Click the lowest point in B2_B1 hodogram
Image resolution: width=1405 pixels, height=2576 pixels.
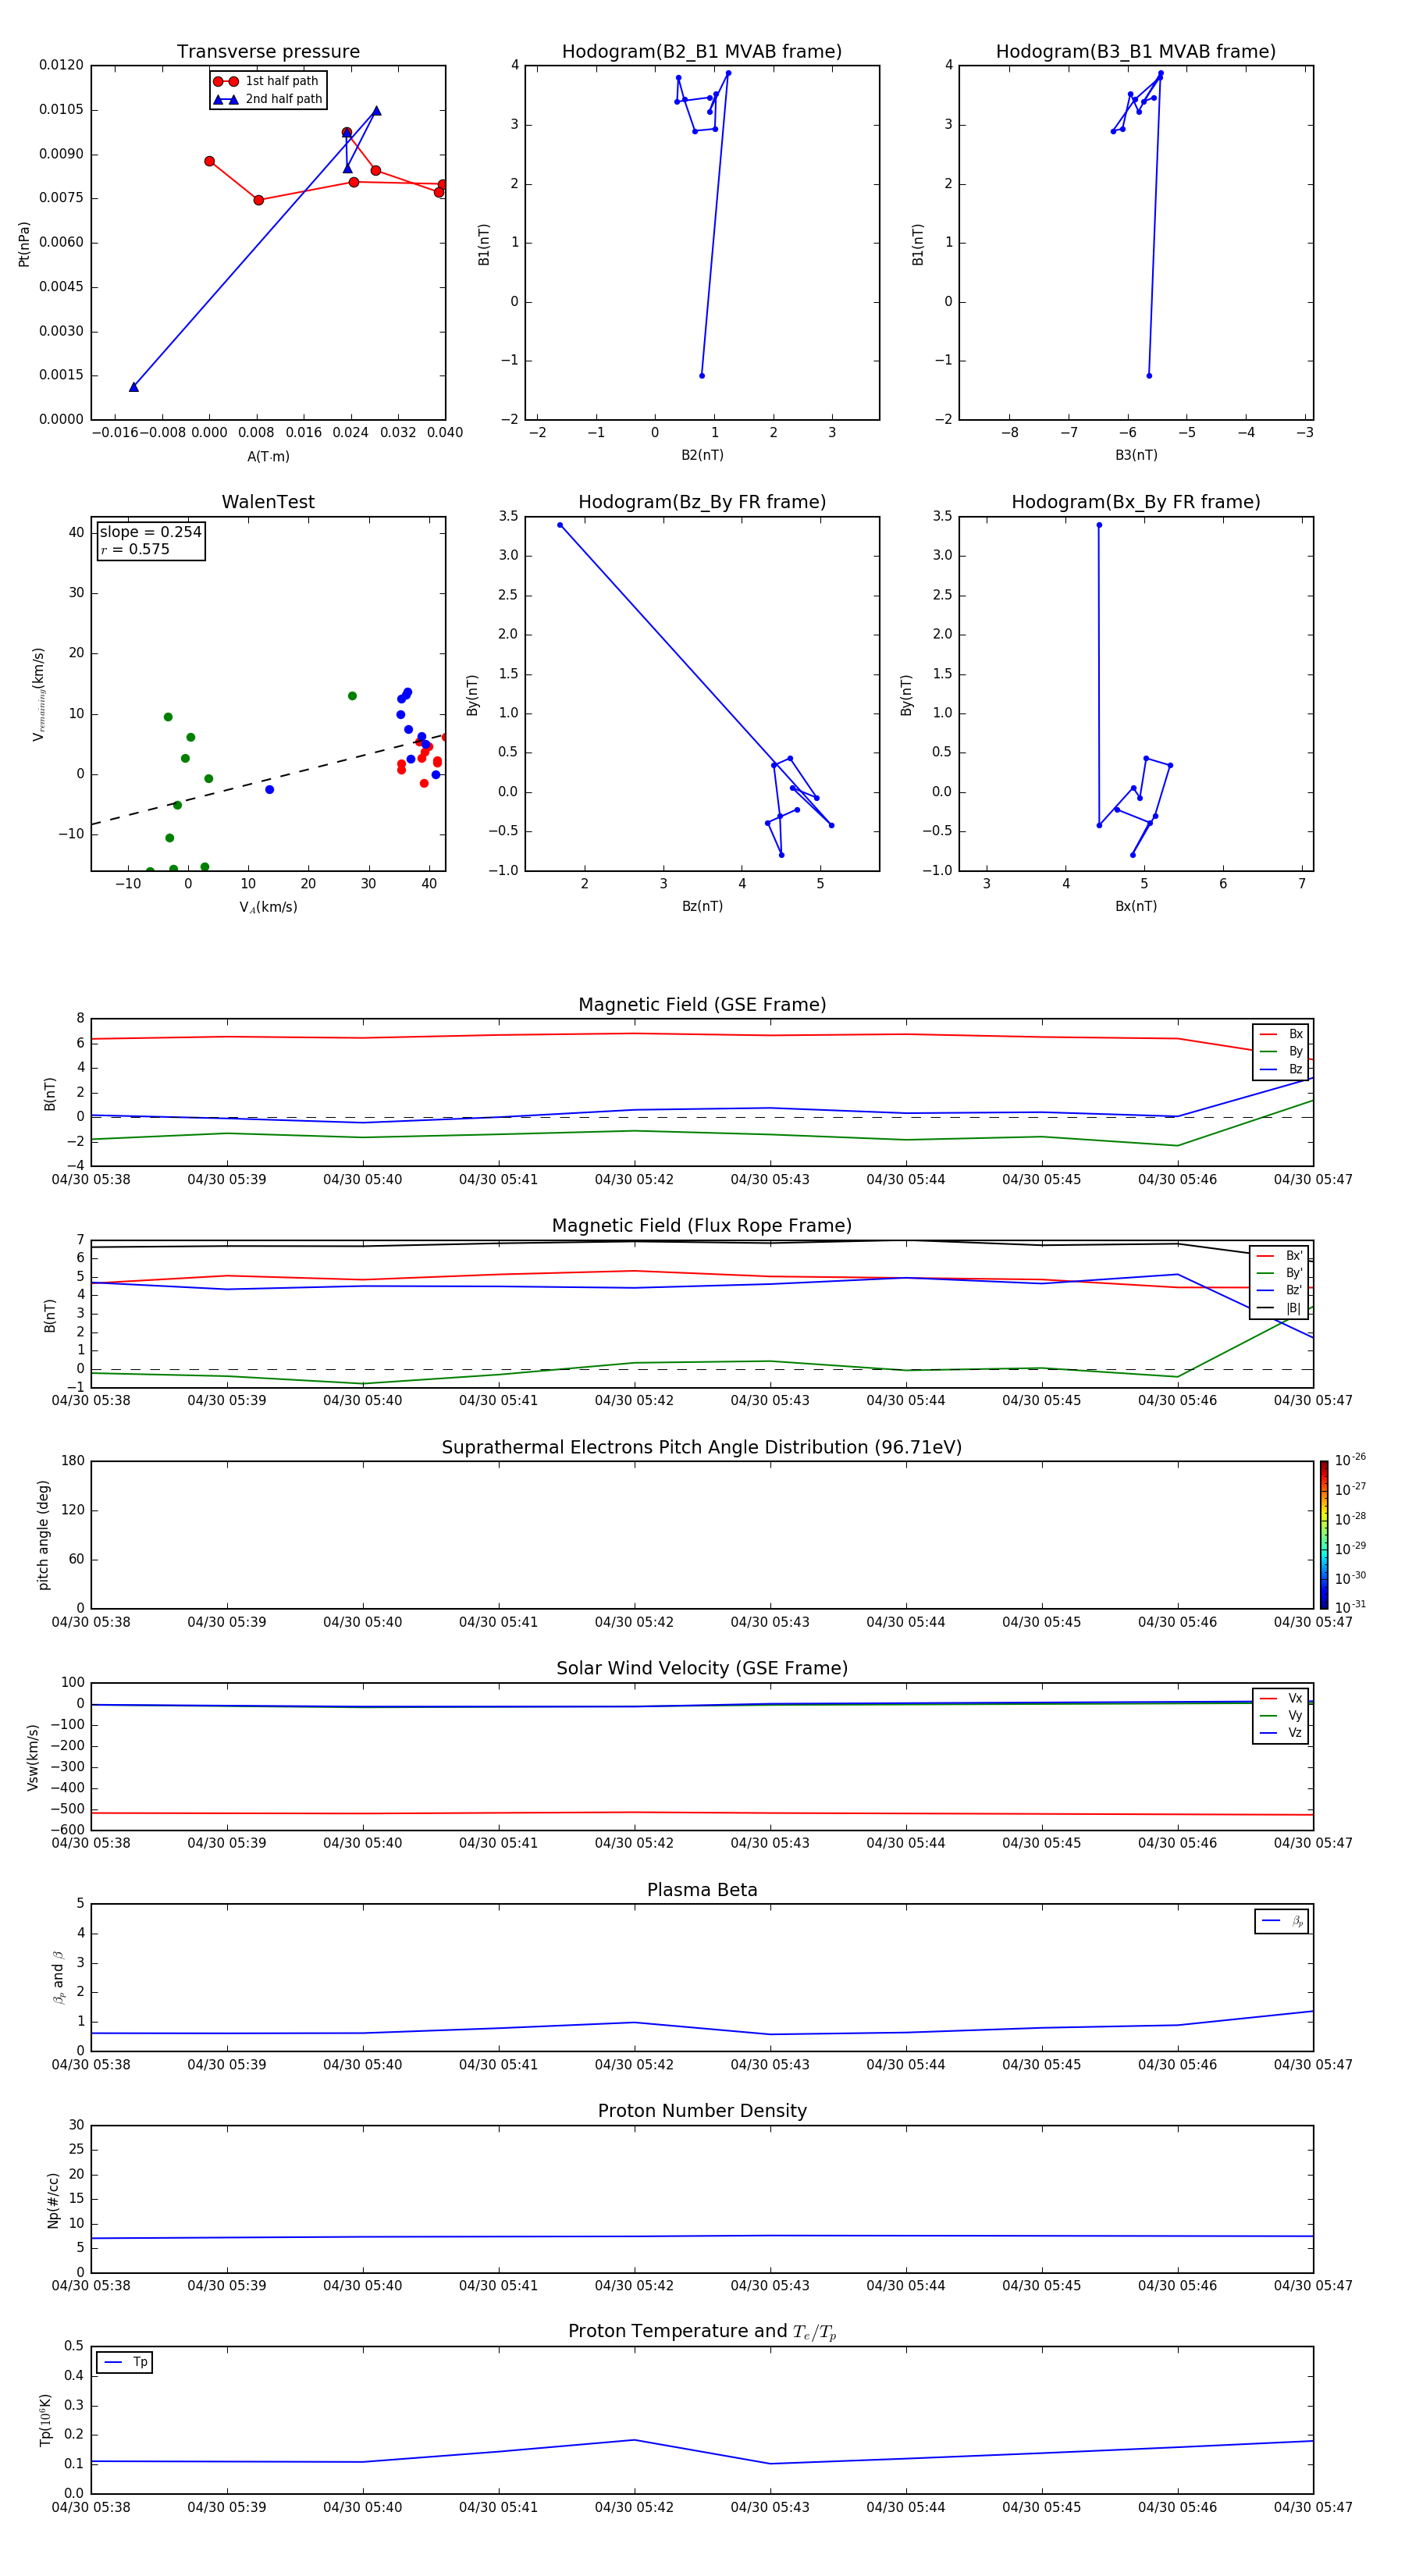(702, 376)
